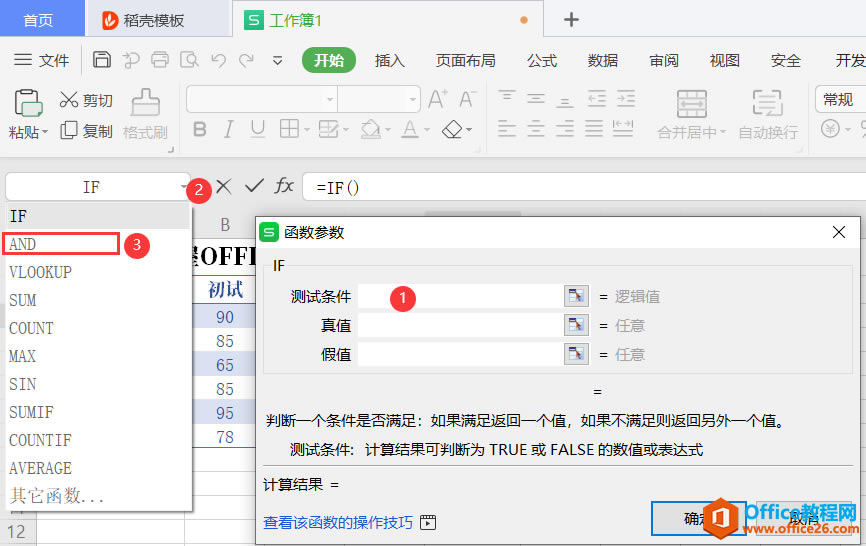This screenshot has height=546, width=866.
Task: Select VLOOKUP from the function list
Action: click(97, 272)
